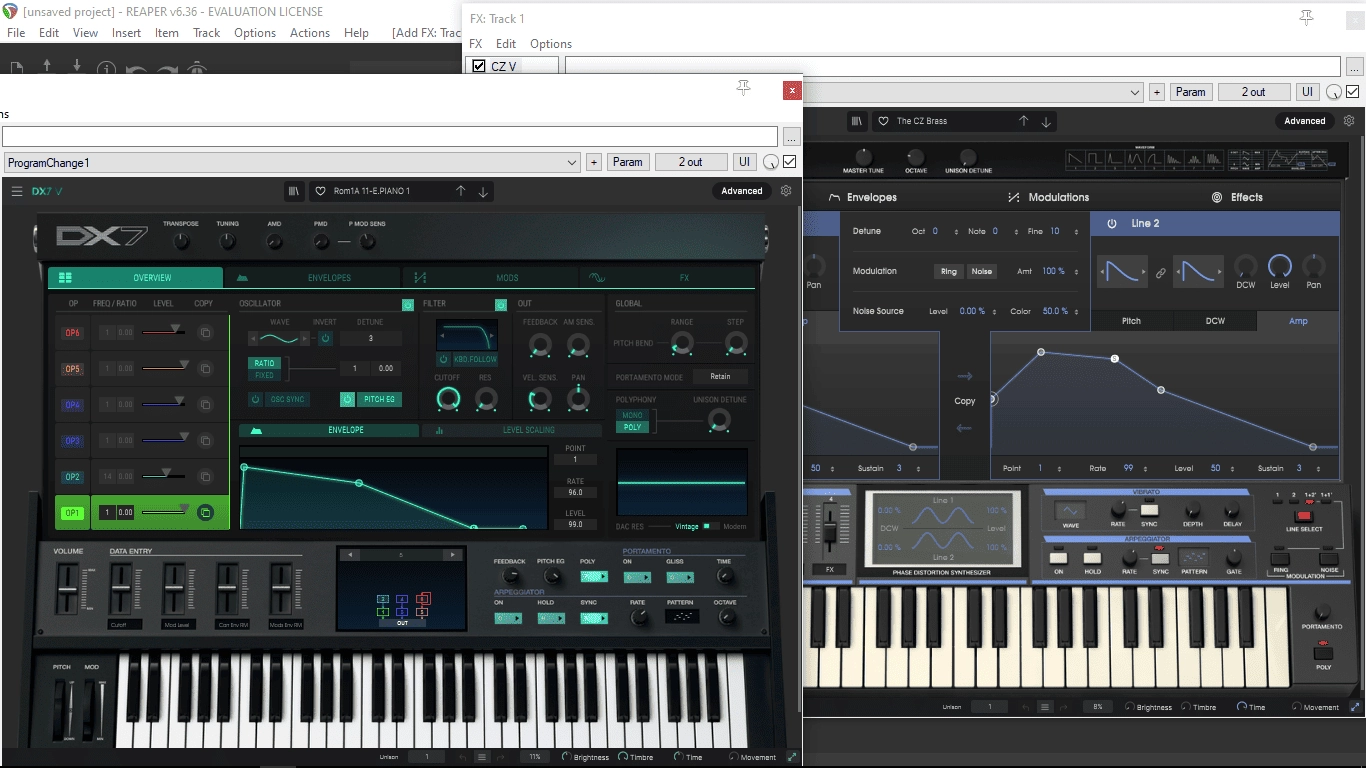Image resolution: width=1366 pixels, height=768 pixels.
Task: Toggle the DX7 plugin bypass checkbox
Action: click(x=790, y=162)
